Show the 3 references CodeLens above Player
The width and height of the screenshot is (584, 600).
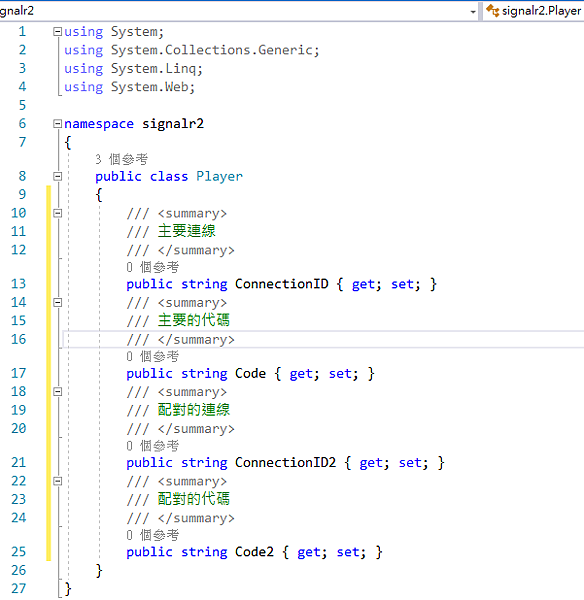(121, 159)
